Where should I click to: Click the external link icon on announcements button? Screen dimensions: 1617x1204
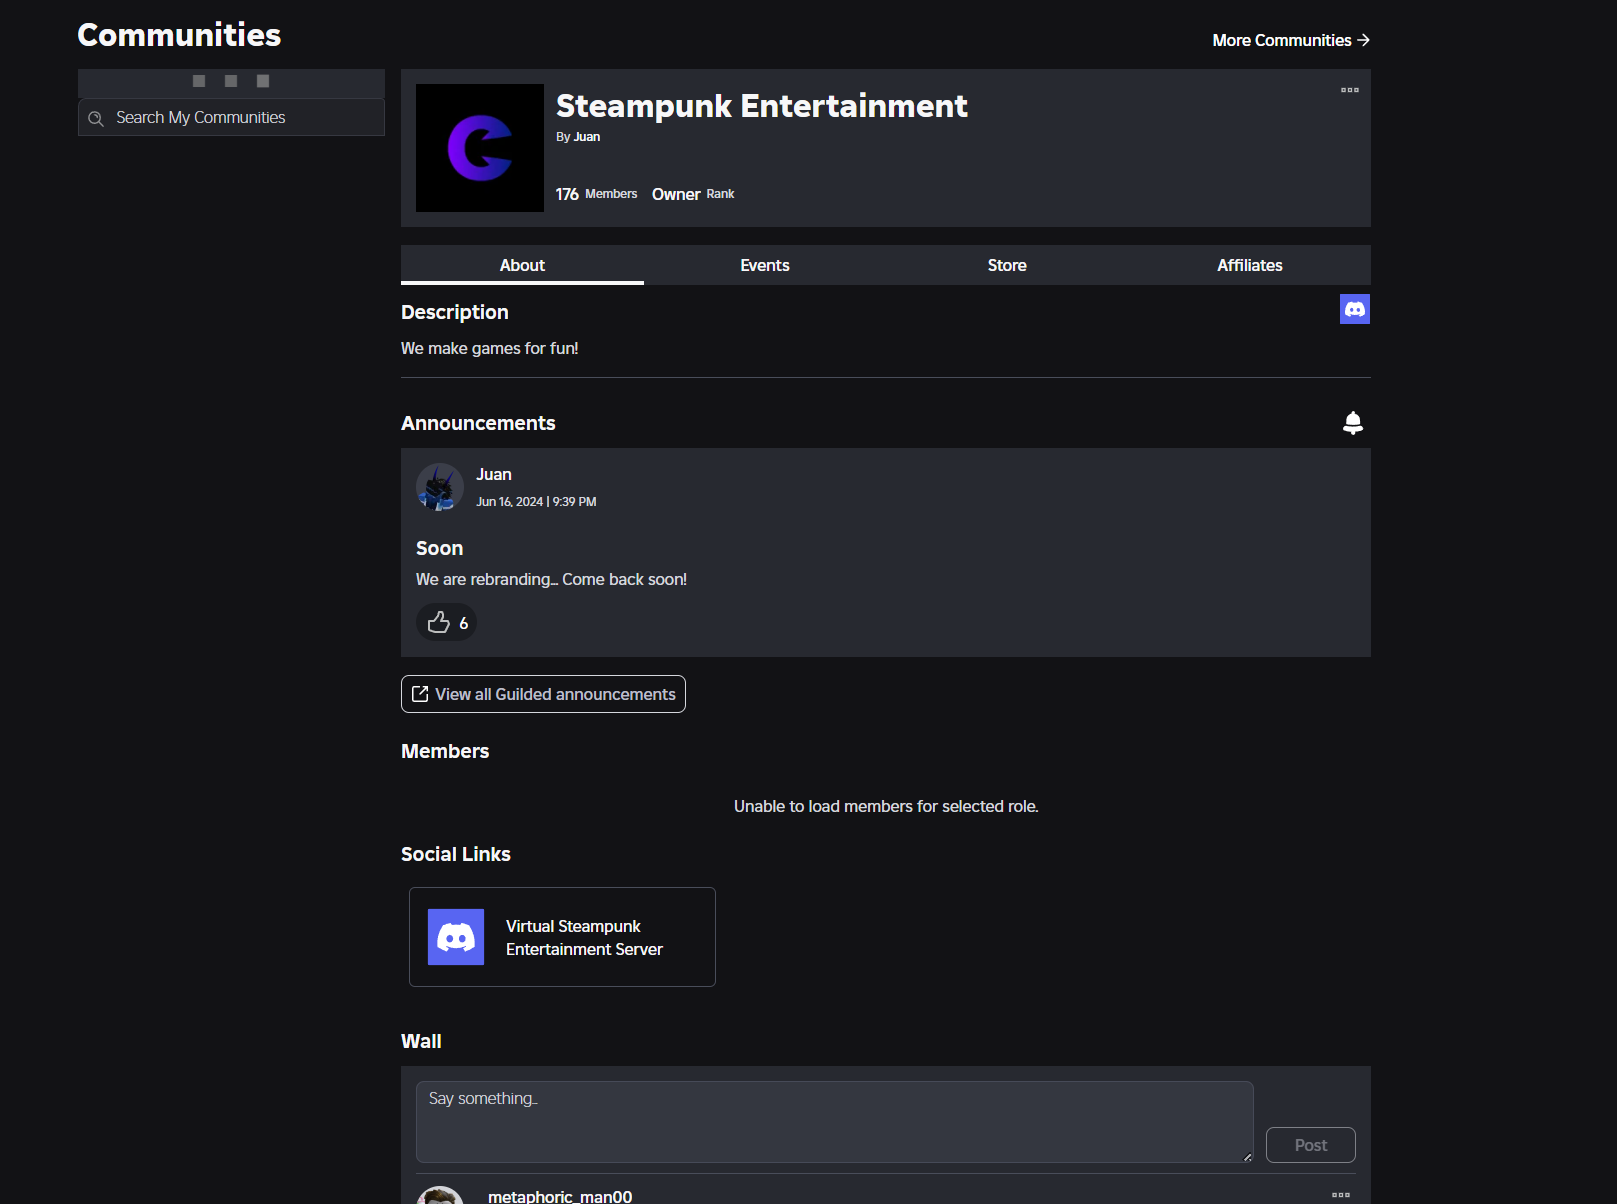coord(419,693)
